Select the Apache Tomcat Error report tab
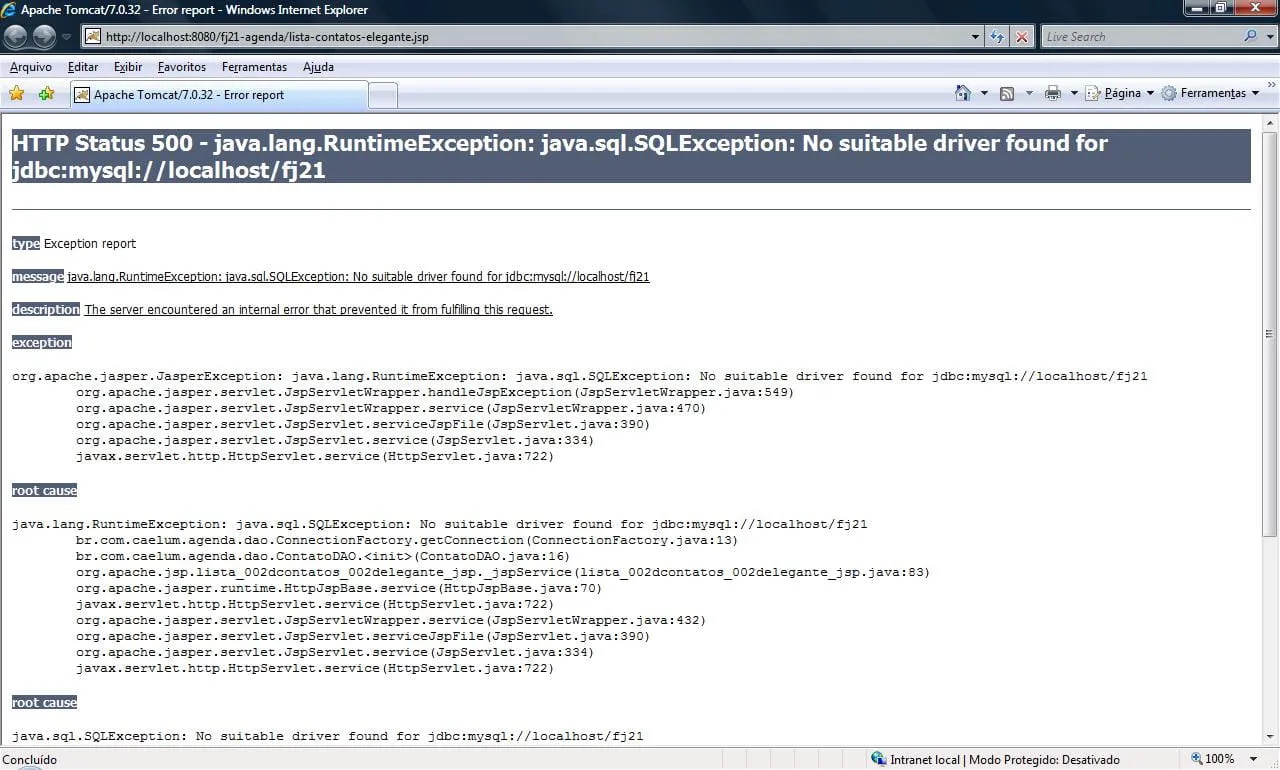This screenshot has width=1280, height=770. click(219, 95)
